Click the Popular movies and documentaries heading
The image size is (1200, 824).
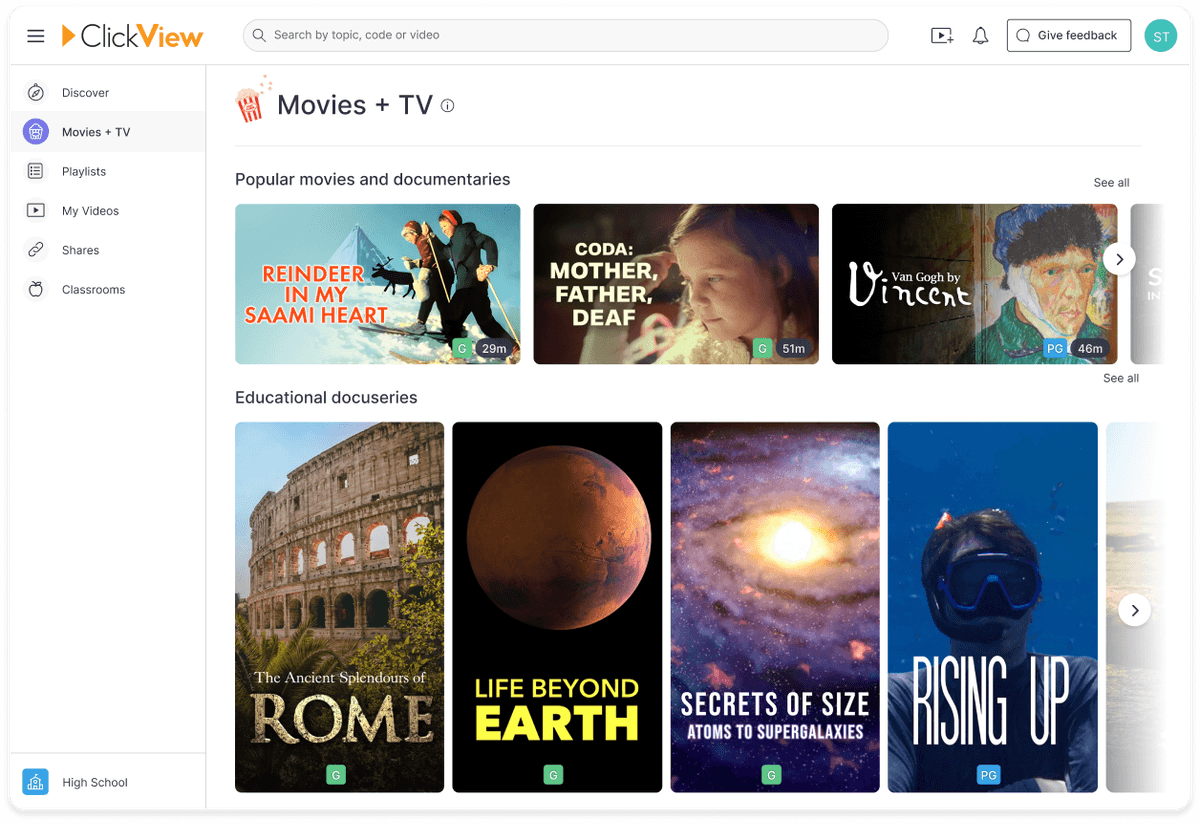373,180
